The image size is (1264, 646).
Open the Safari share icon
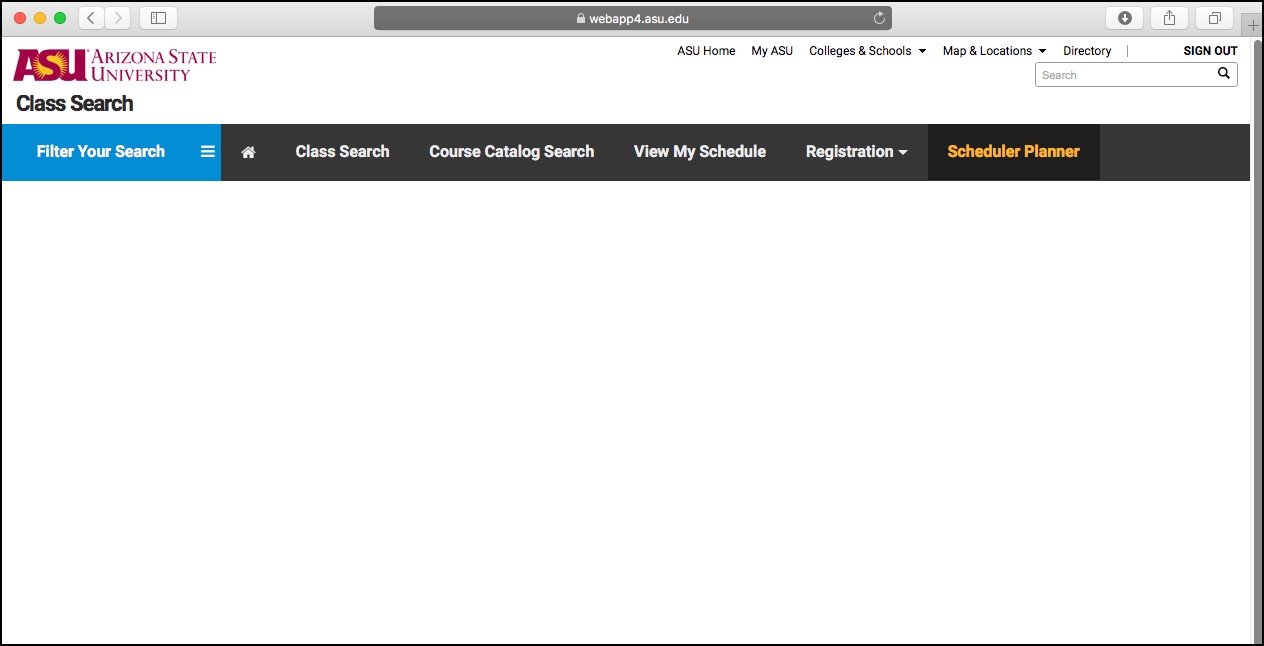tap(1169, 18)
